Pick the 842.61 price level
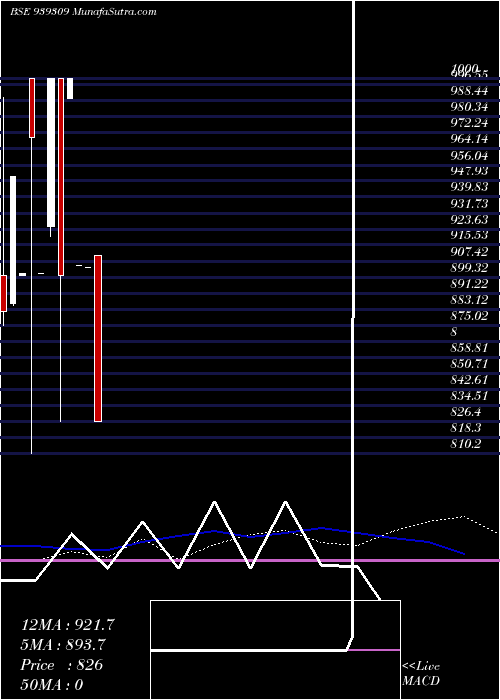The width and height of the screenshot is (500, 700). (469, 380)
